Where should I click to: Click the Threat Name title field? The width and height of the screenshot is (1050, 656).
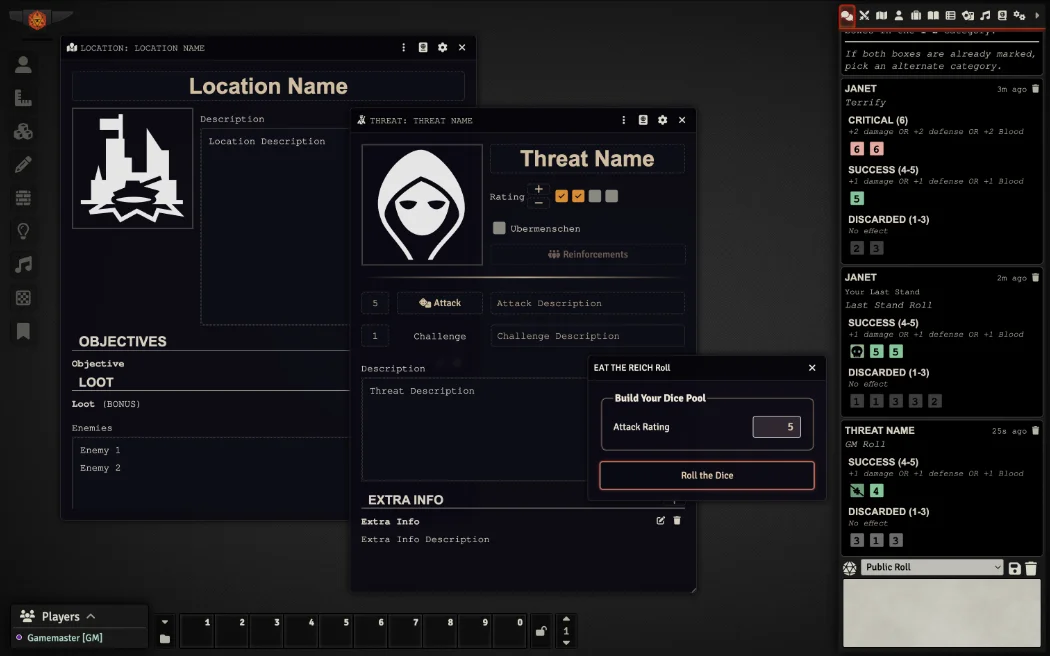click(x=587, y=159)
